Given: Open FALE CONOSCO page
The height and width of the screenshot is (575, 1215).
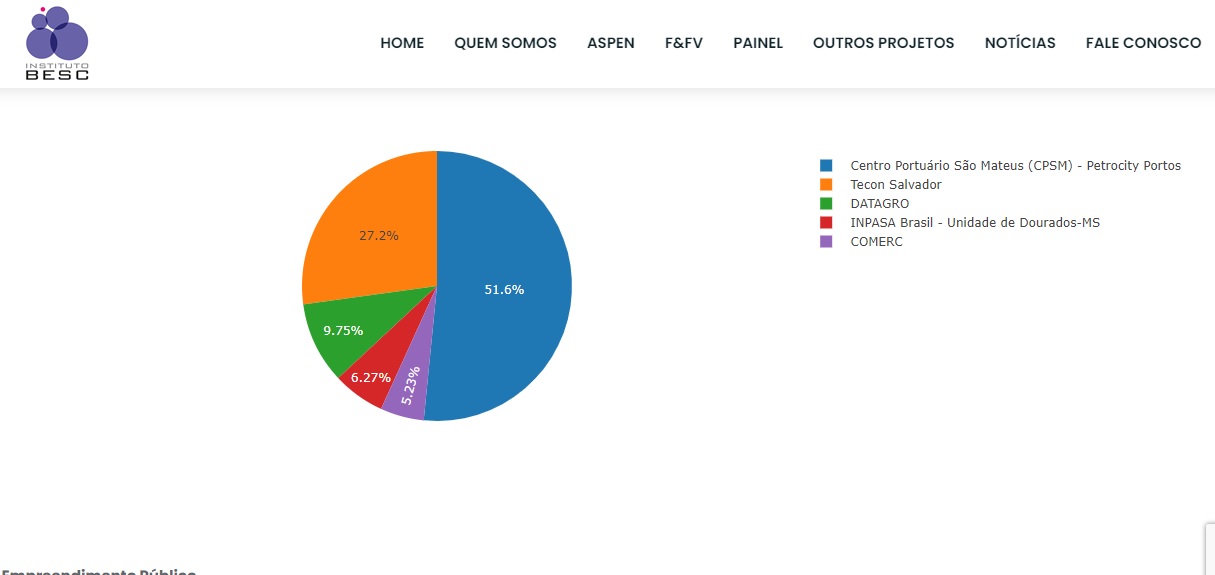Looking at the screenshot, I should [x=1143, y=43].
